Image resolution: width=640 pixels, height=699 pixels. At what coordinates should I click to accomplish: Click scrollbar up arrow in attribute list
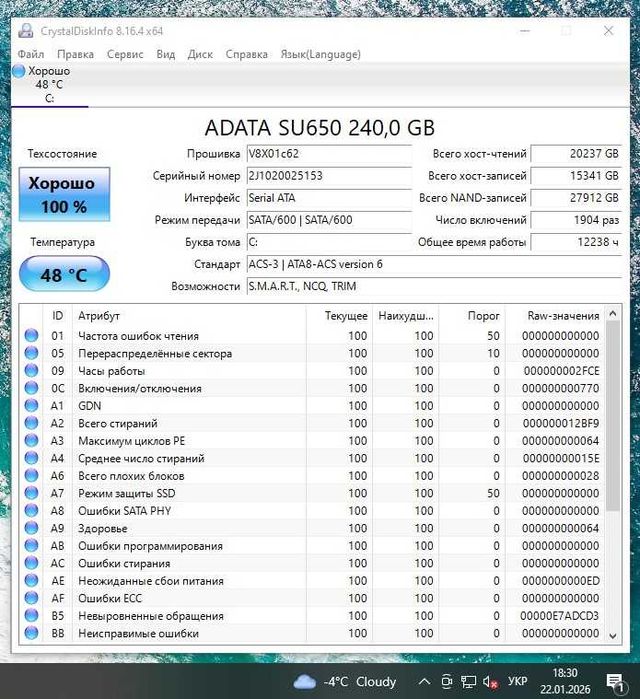pos(613,314)
